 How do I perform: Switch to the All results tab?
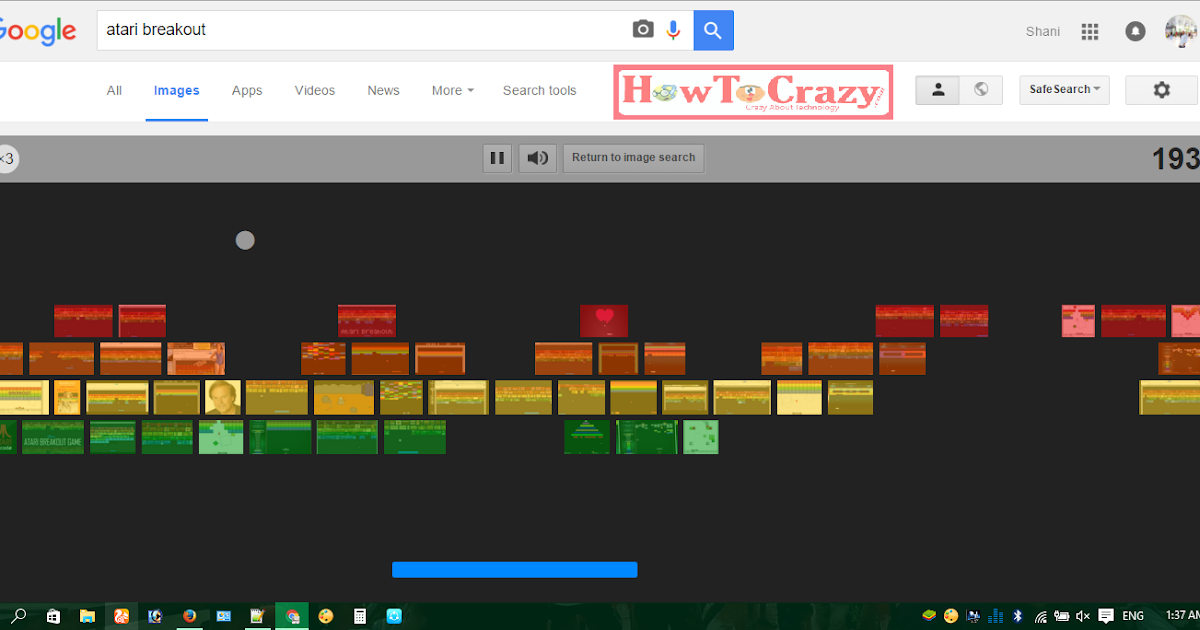coord(114,90)
